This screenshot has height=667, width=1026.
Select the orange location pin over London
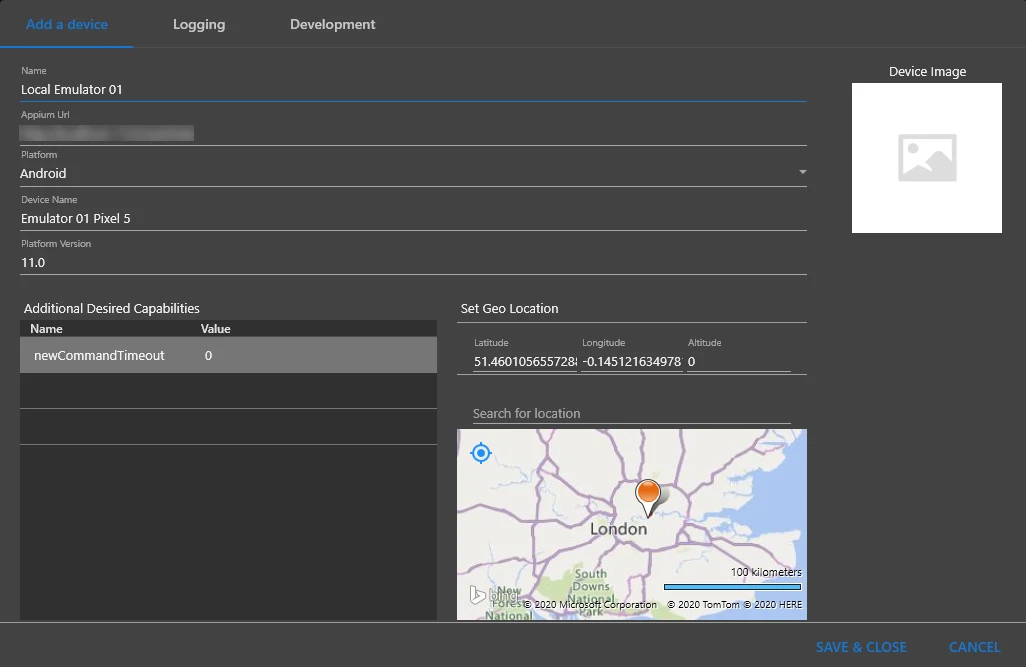[x=648, y=493]
